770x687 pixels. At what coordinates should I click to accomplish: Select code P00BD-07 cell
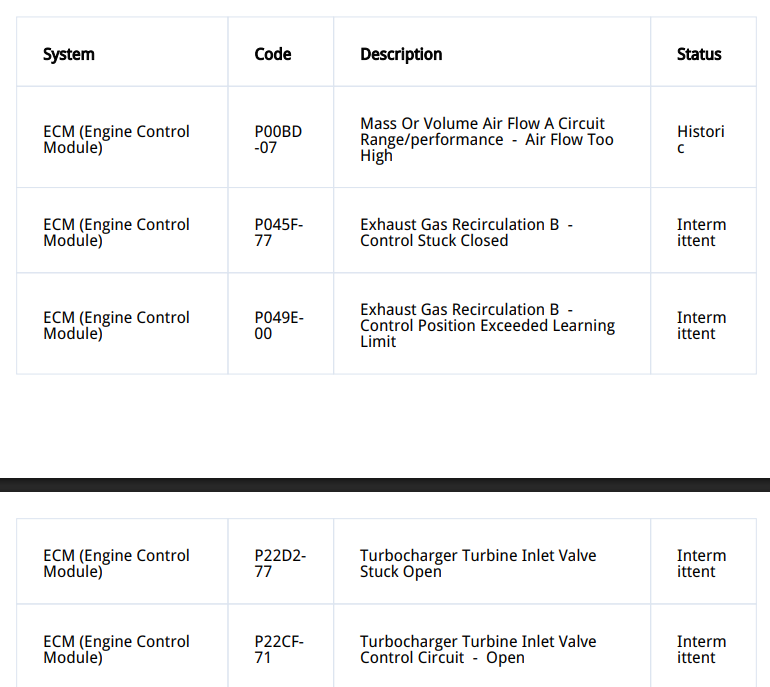click(278, 139)
